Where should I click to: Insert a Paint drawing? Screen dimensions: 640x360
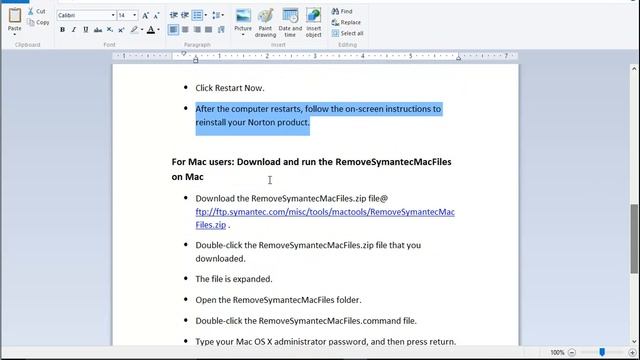tap(265, 23)
